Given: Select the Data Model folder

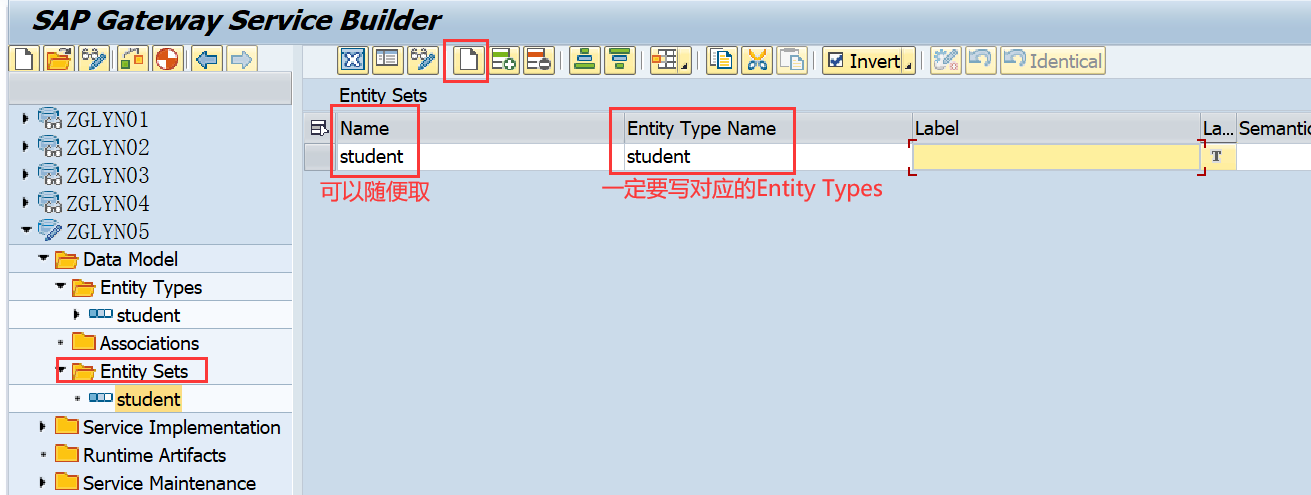Looking at the screenshot, I should pyautogui.click(x=130, y=260).
